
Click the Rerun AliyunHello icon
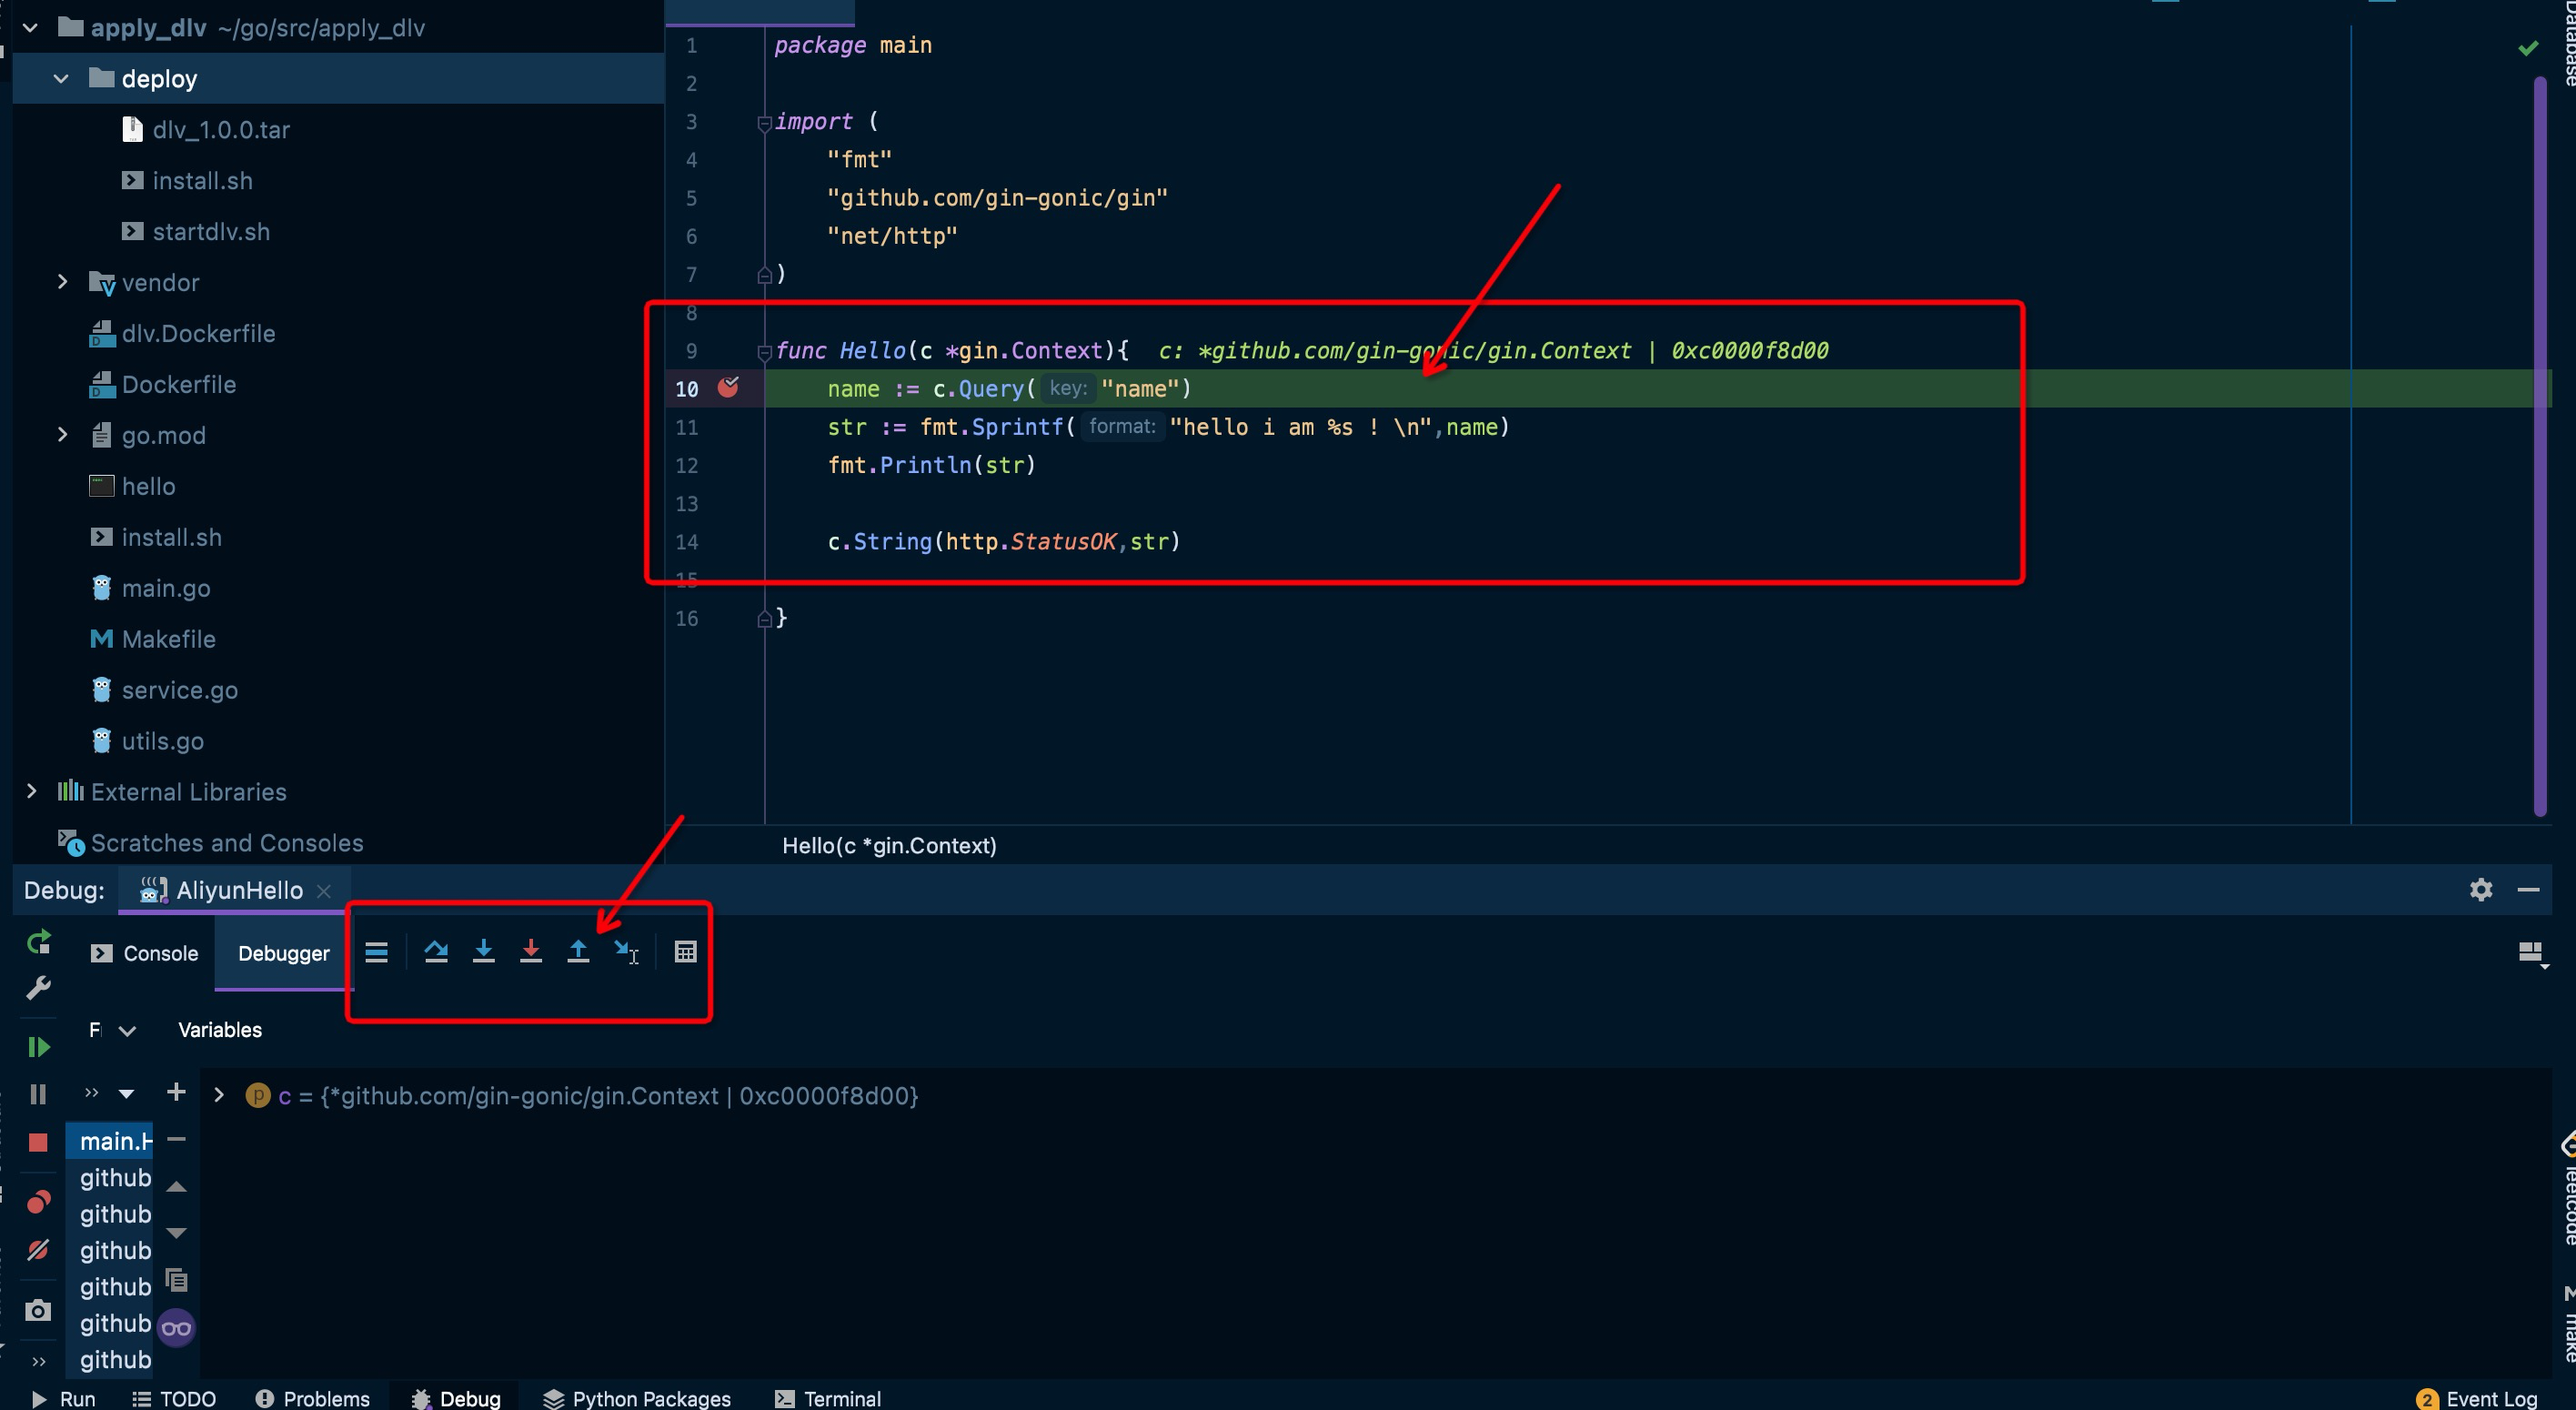[x=38, y=941]
